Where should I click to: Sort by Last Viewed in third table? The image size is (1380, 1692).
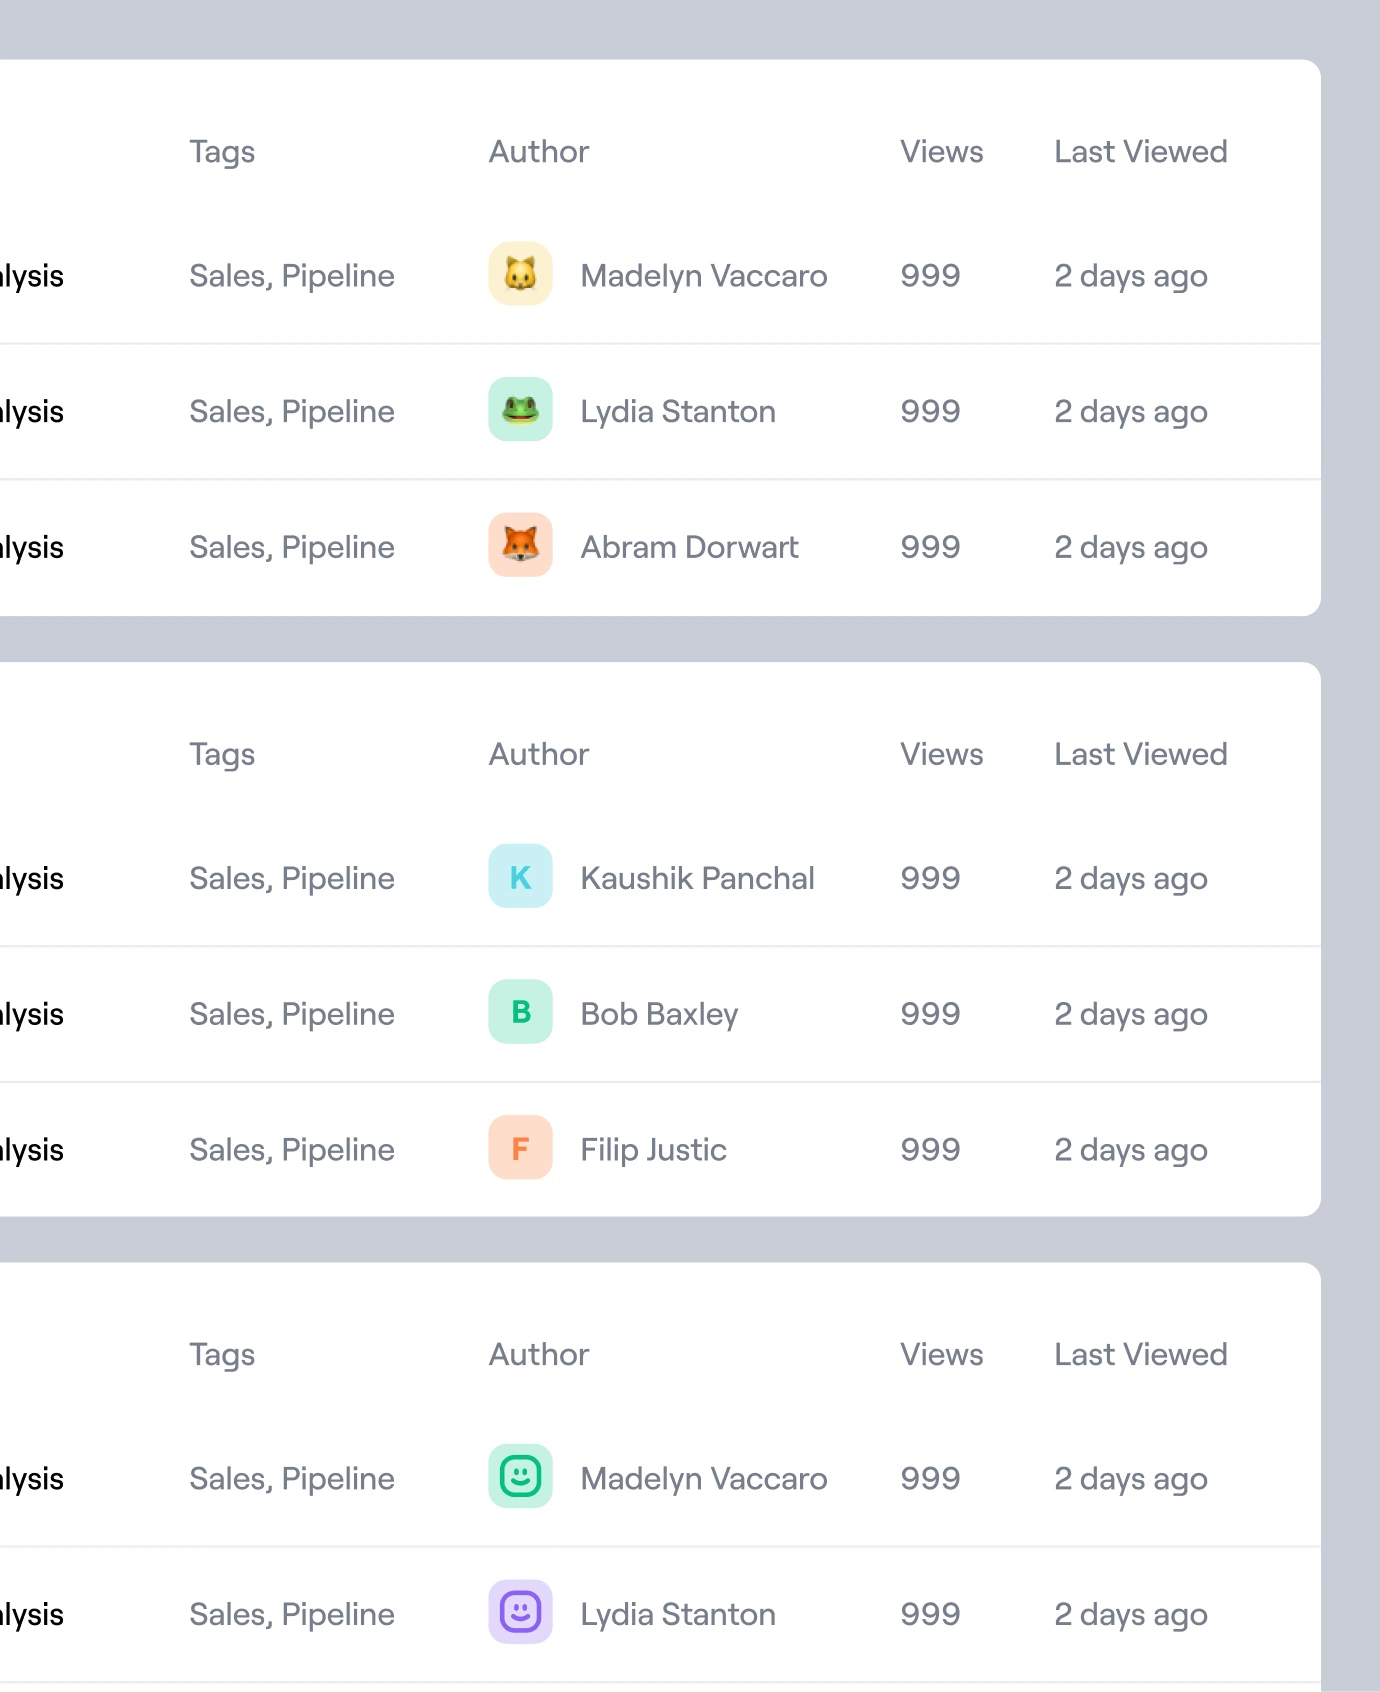click(1140, 1354)
